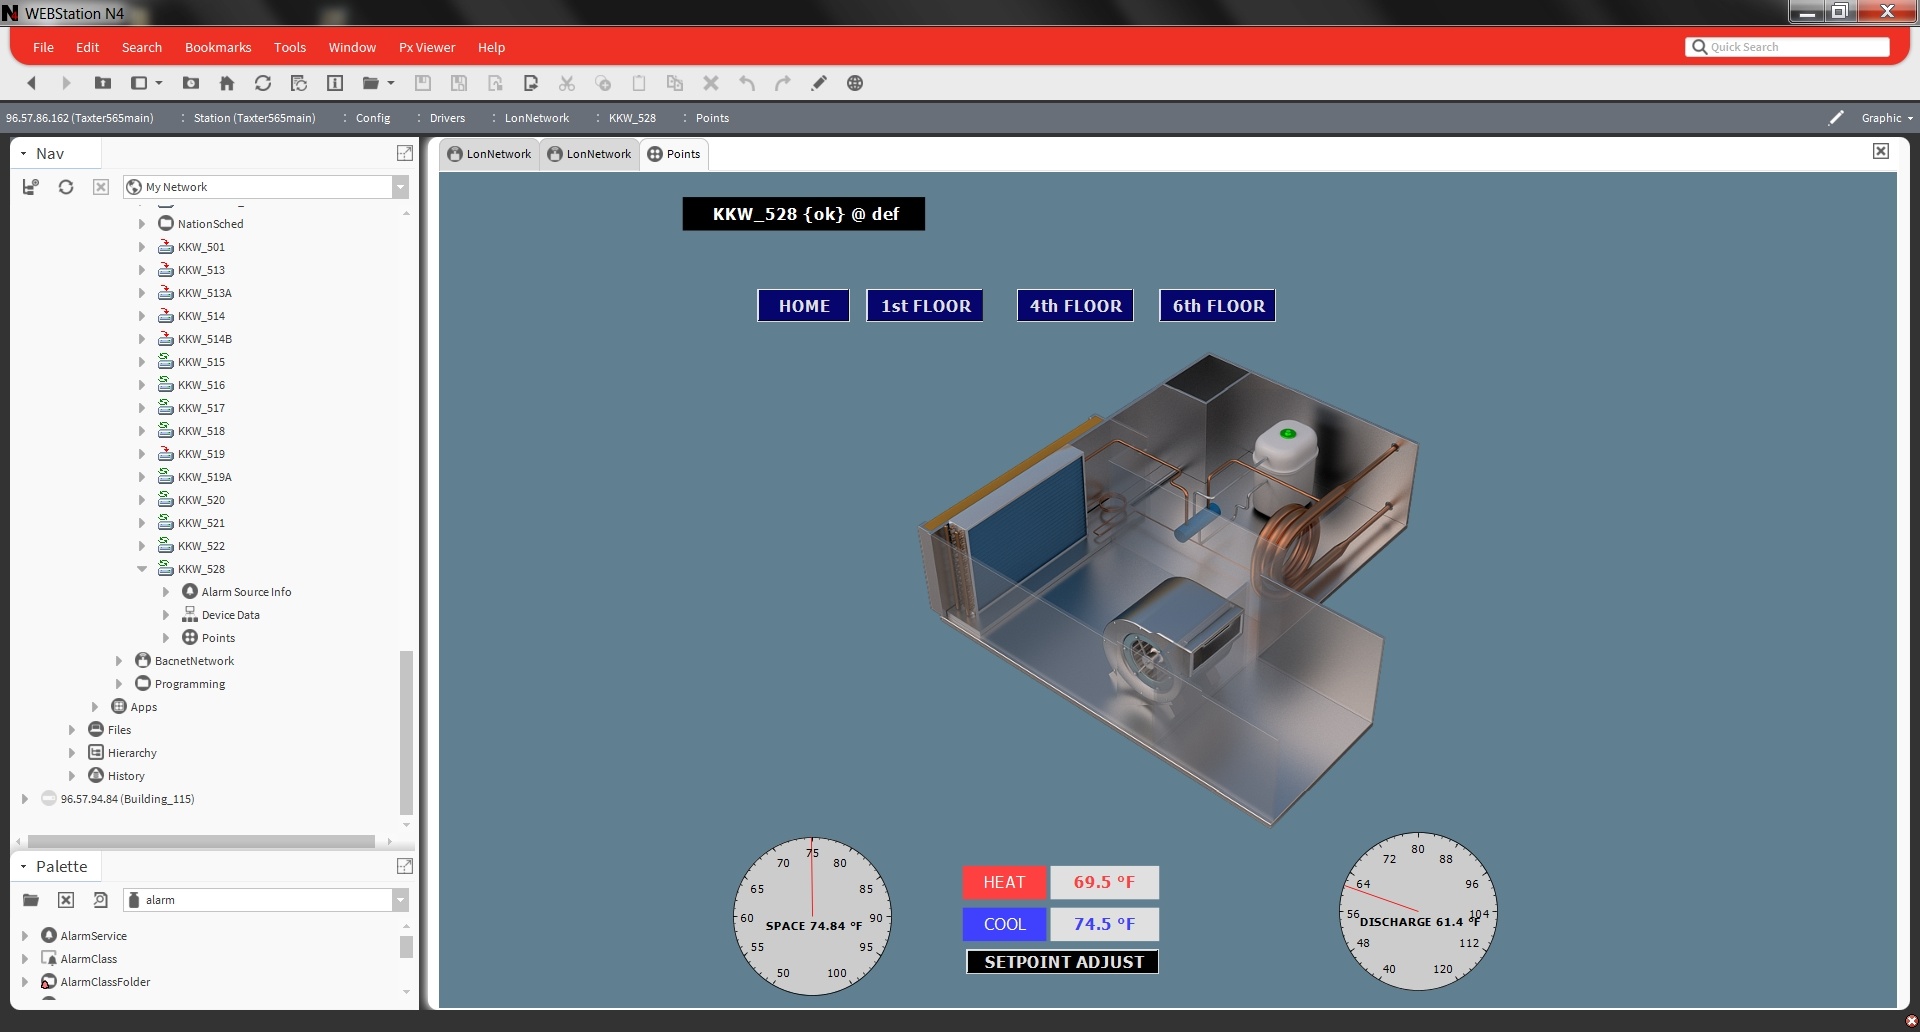Click the Cut scissors icon
The image size is (1920, 1032).
tap(567, 83)
